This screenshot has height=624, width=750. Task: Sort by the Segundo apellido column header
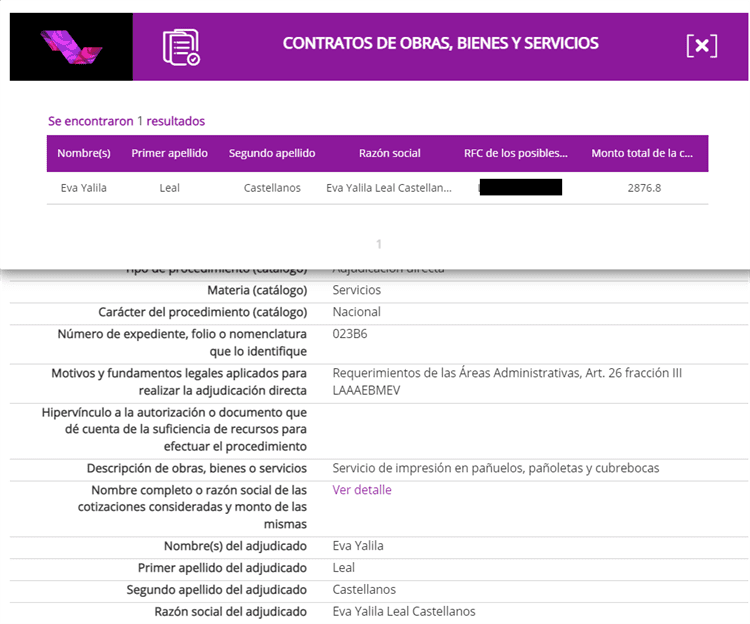(x=272, y=153)
